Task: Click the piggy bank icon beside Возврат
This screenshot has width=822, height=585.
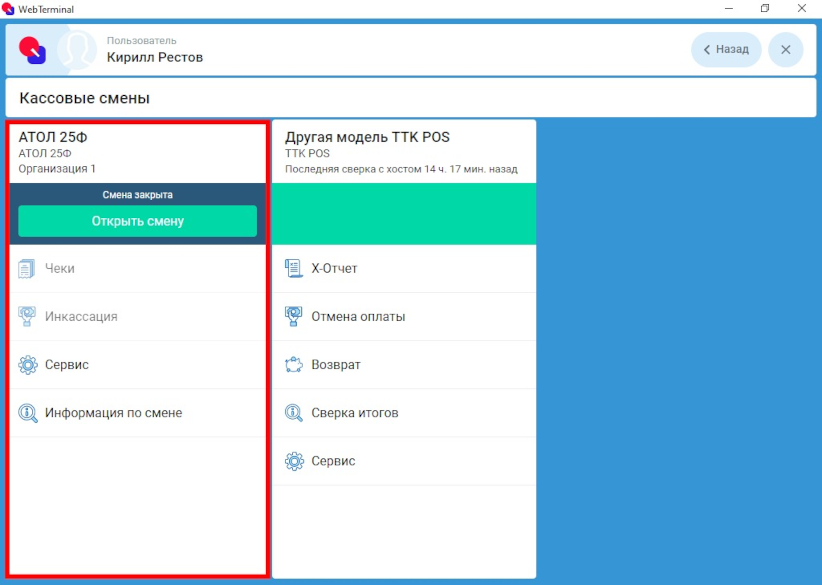Action: click(294, 365)
